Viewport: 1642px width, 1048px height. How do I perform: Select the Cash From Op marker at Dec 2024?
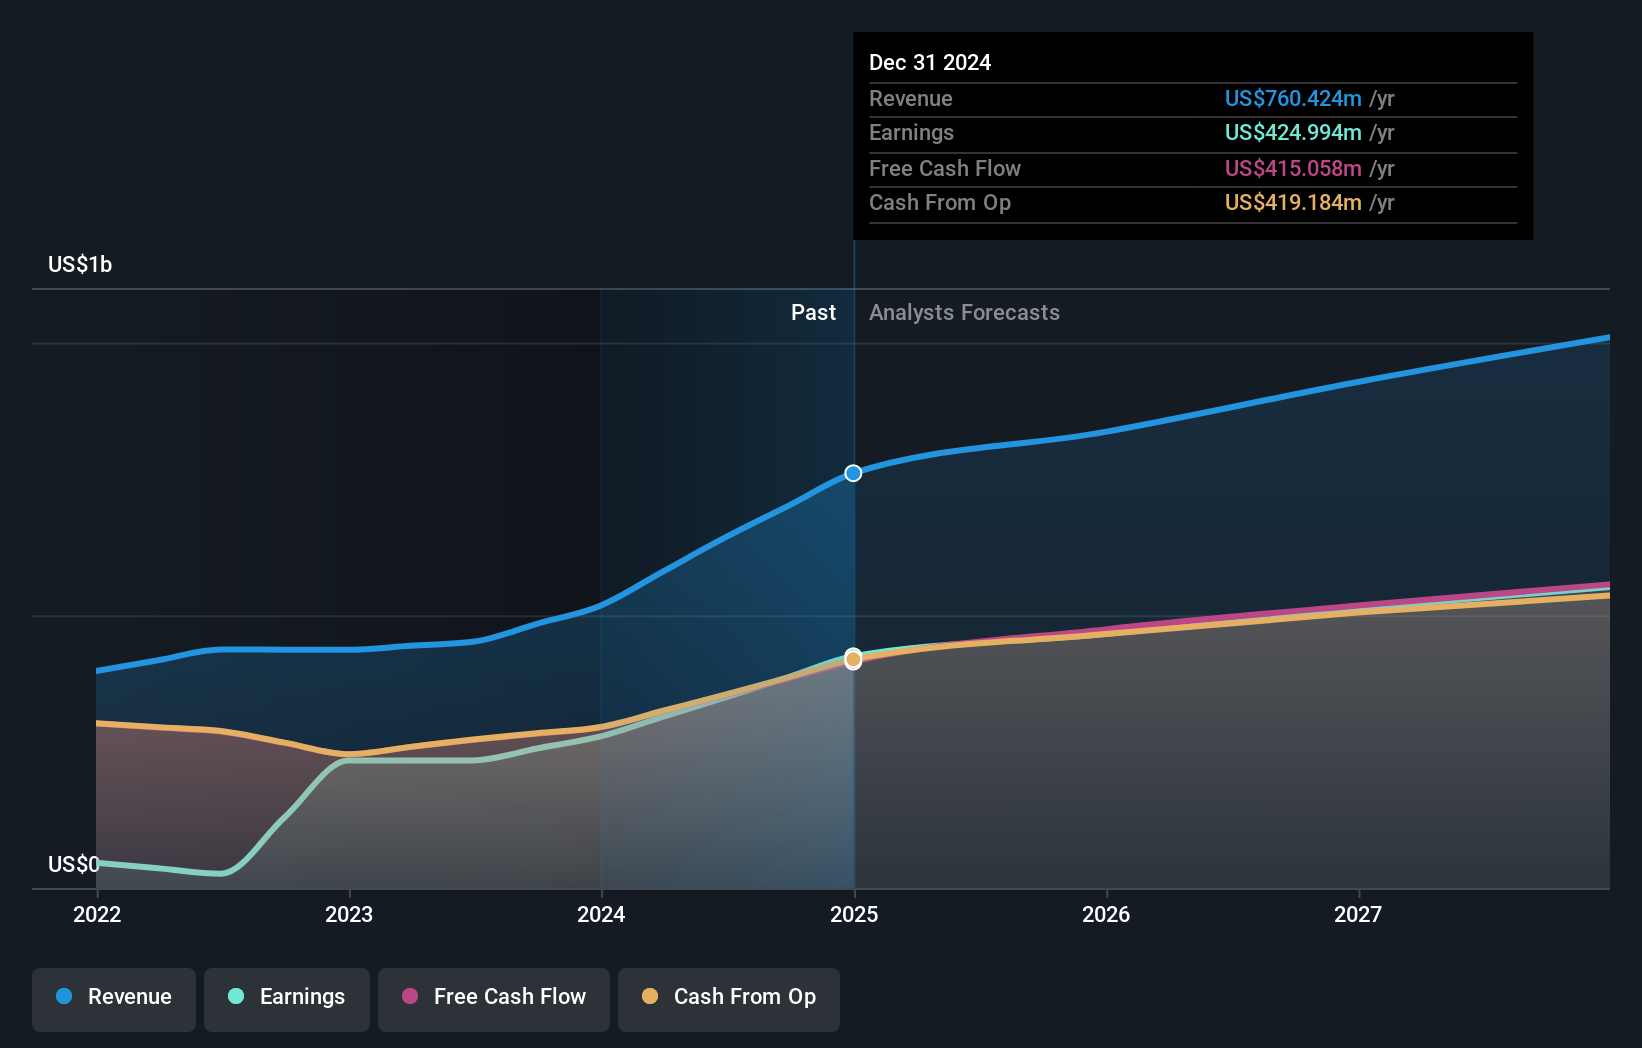point(853,660)
